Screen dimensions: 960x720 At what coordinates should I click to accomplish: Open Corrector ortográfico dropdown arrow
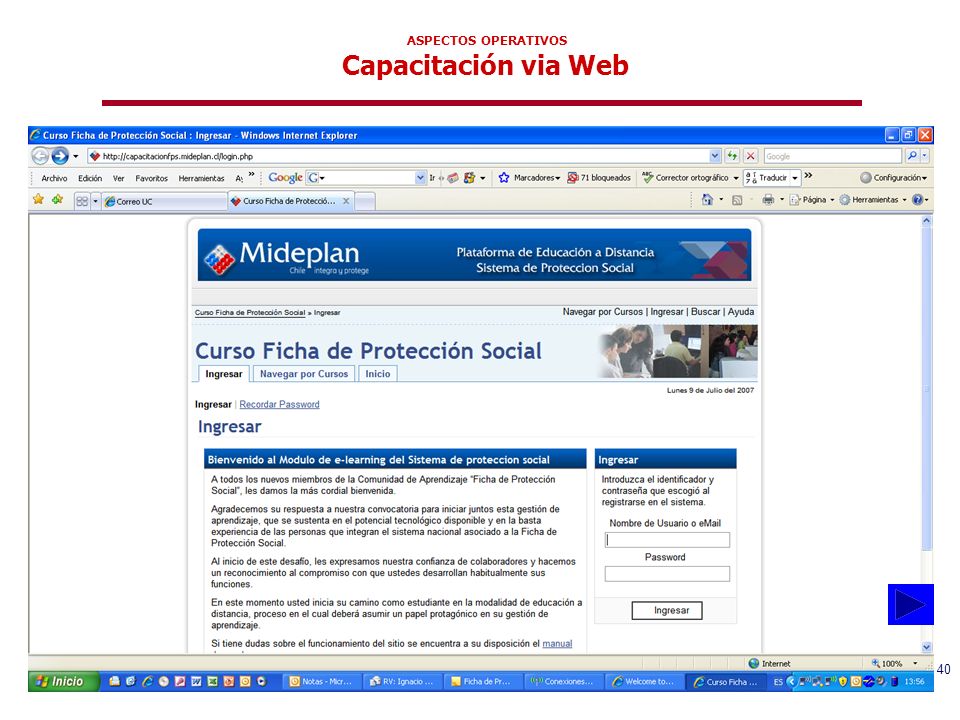point(736,178)
